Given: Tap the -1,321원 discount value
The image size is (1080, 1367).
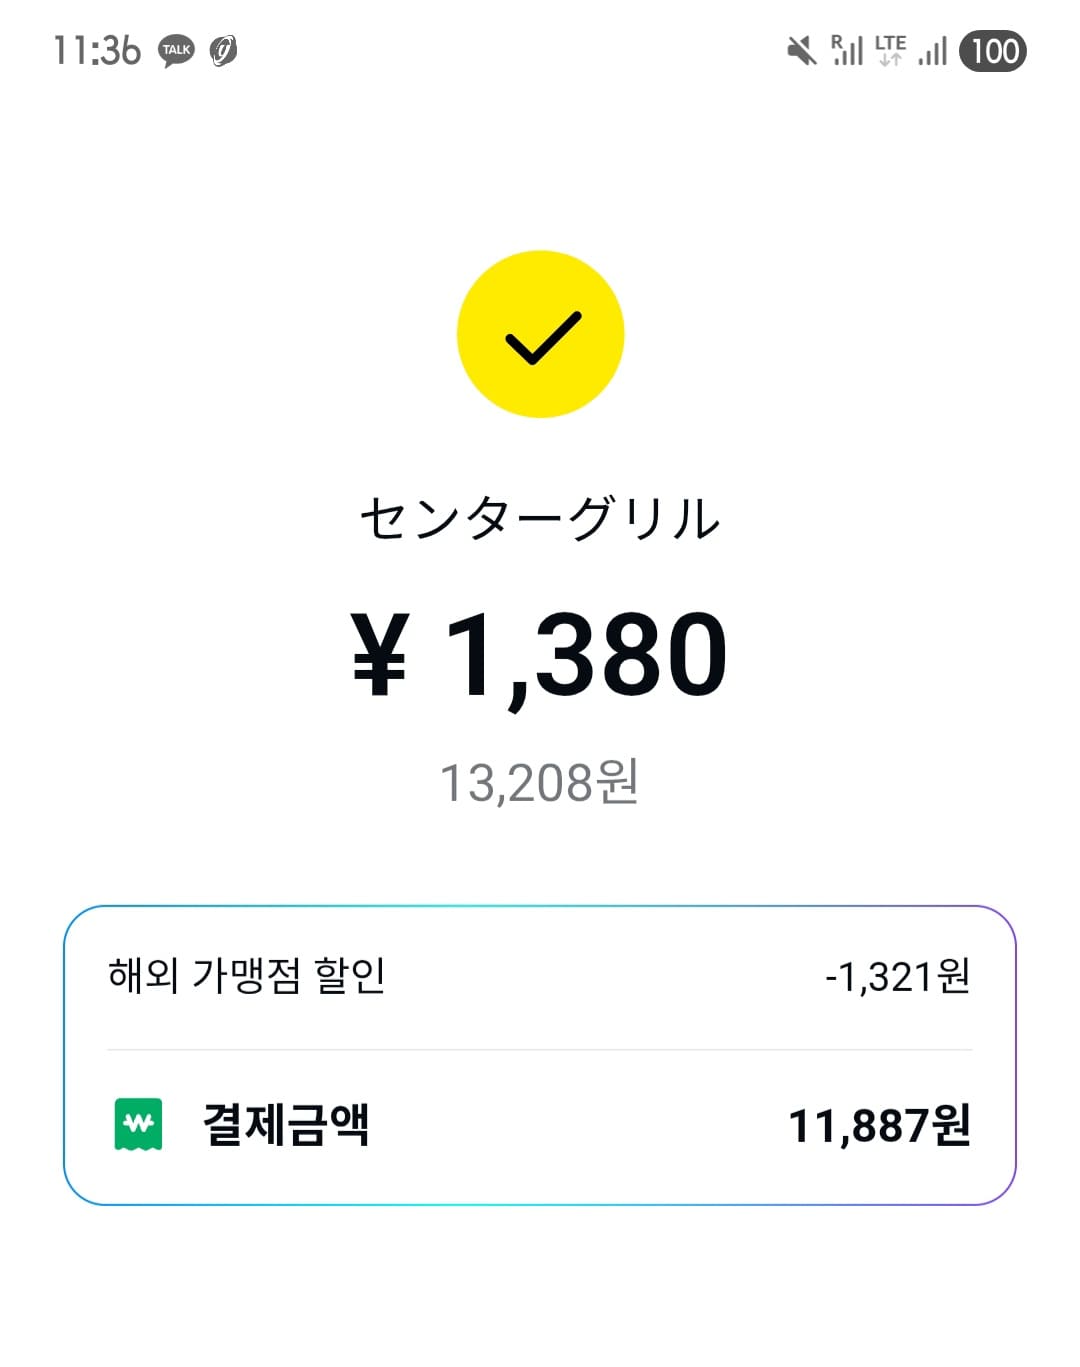Looking at the screenshot, I should (x=897, y=976).
